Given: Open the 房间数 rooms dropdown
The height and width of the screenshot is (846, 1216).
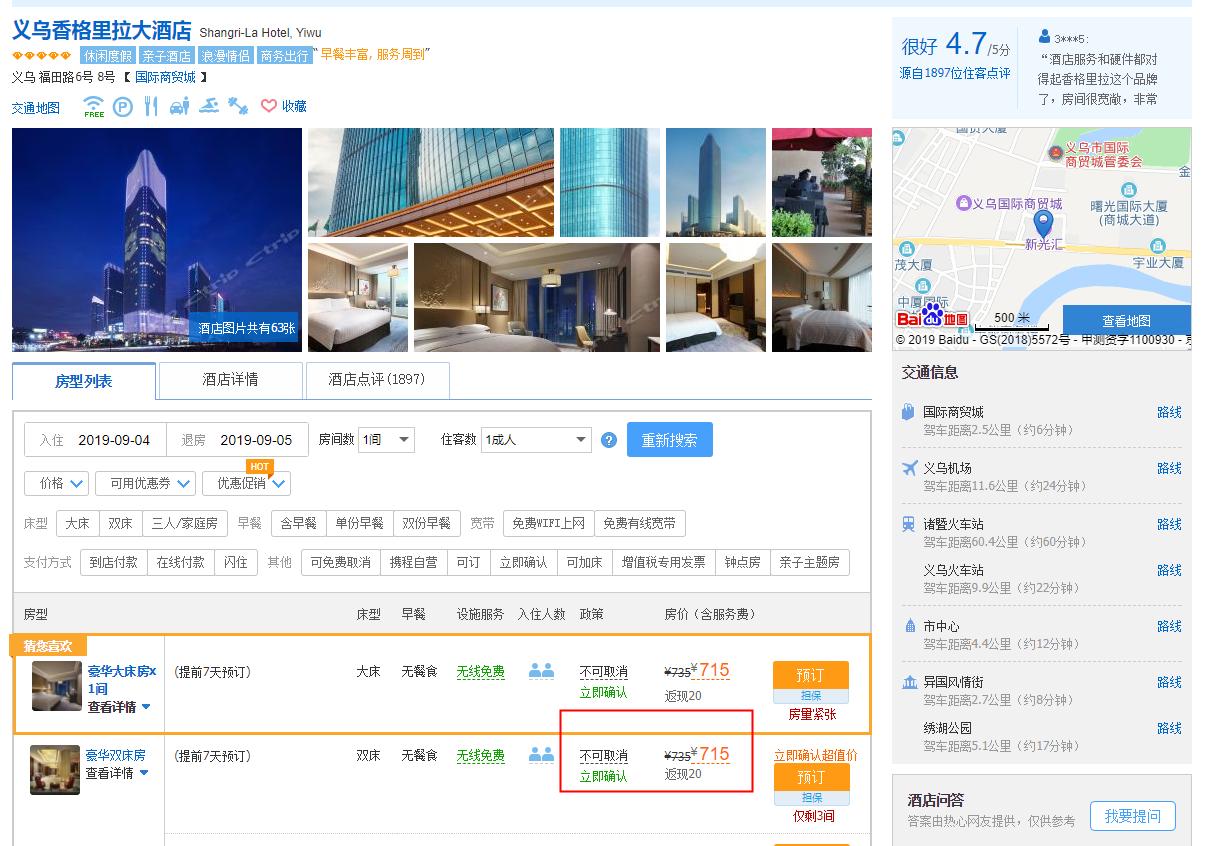Looking at the screenshot, I should pos(386,439).
